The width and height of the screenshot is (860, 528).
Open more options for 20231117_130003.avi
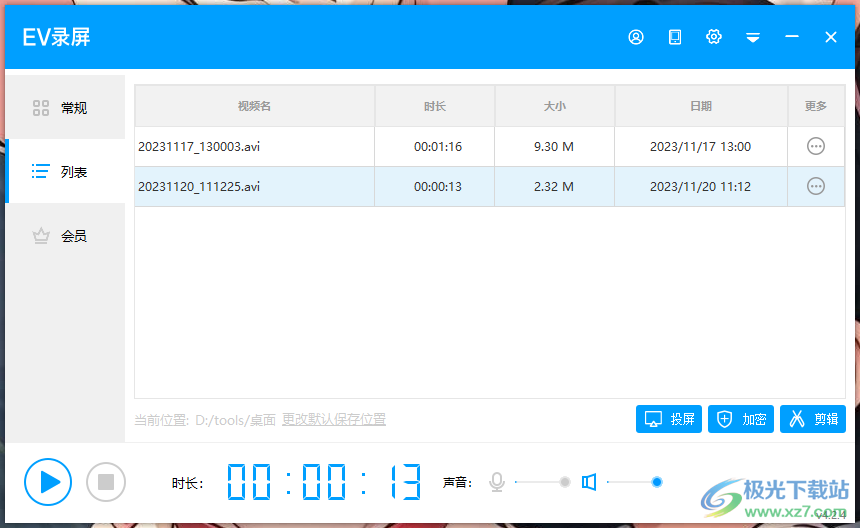tap(816, 146)
